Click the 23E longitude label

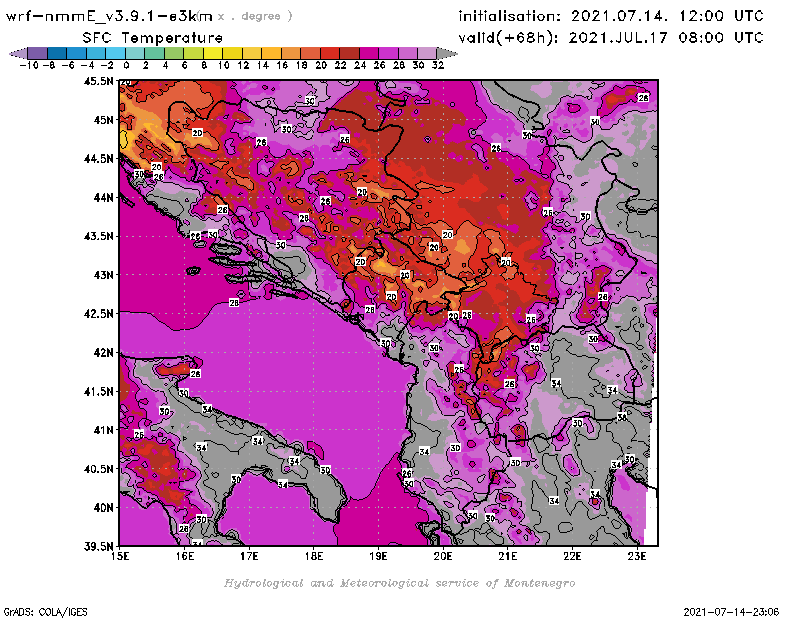(637, 556)
